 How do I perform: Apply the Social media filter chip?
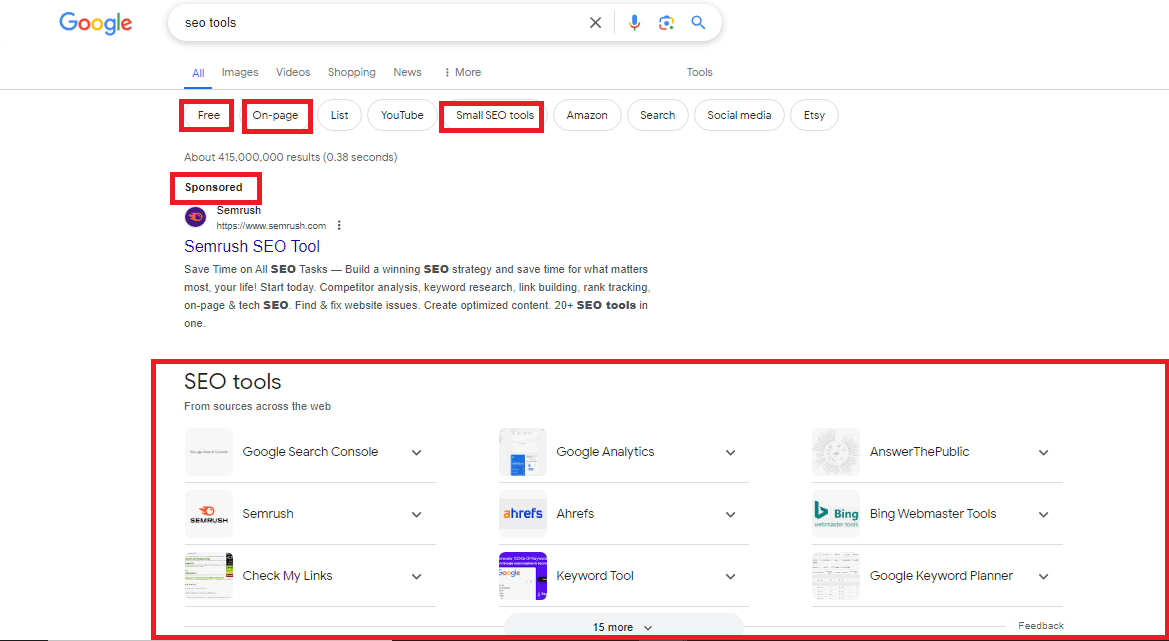tap(739, 116)
